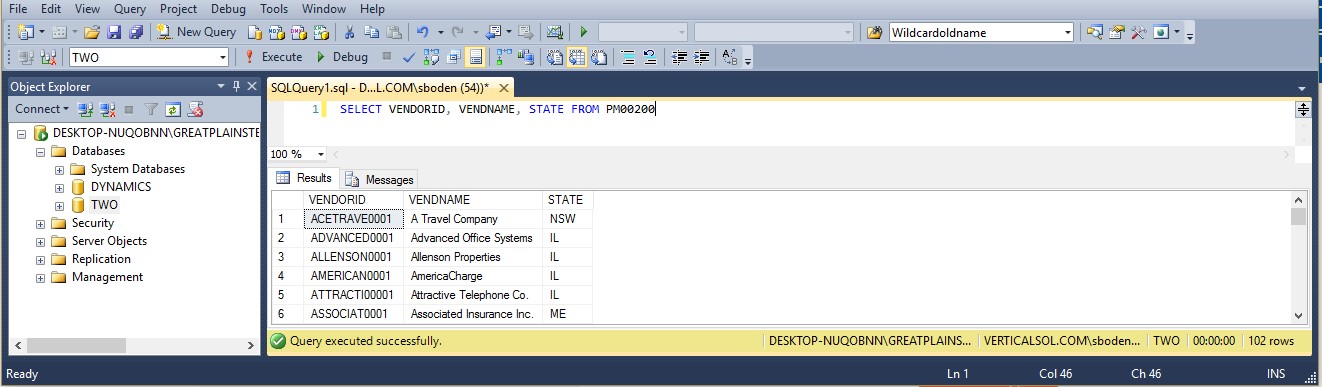Click the Execute button

click(x=273, y=57)
